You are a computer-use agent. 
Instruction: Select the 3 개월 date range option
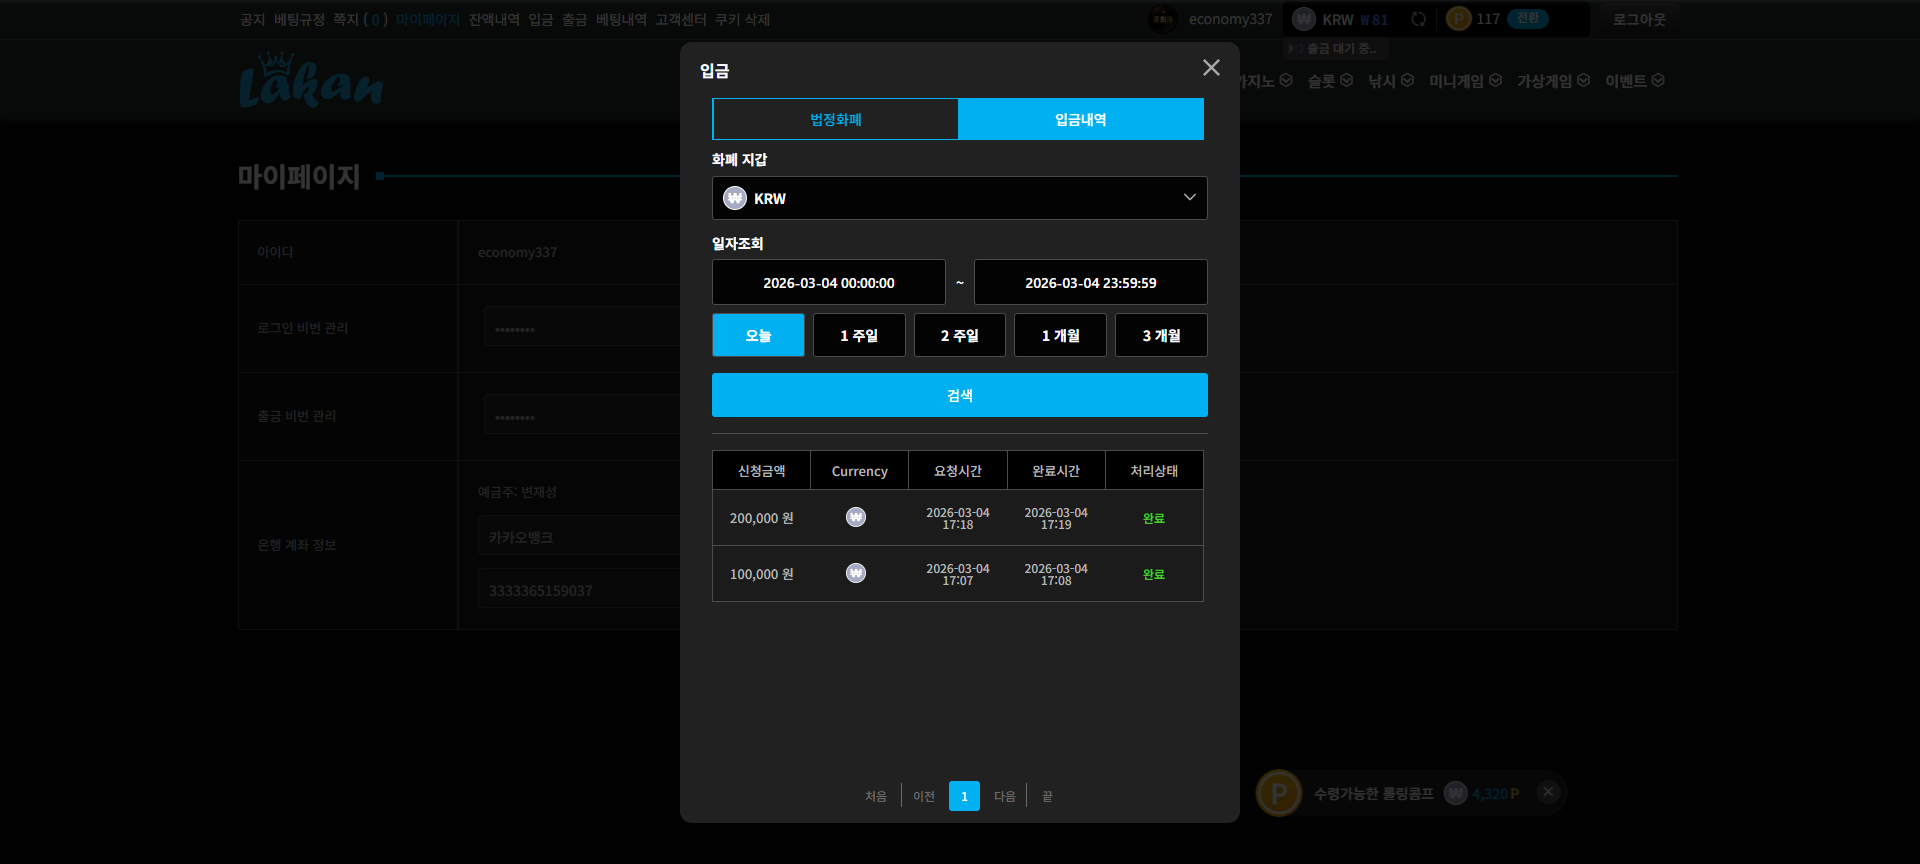point(1161,335)
